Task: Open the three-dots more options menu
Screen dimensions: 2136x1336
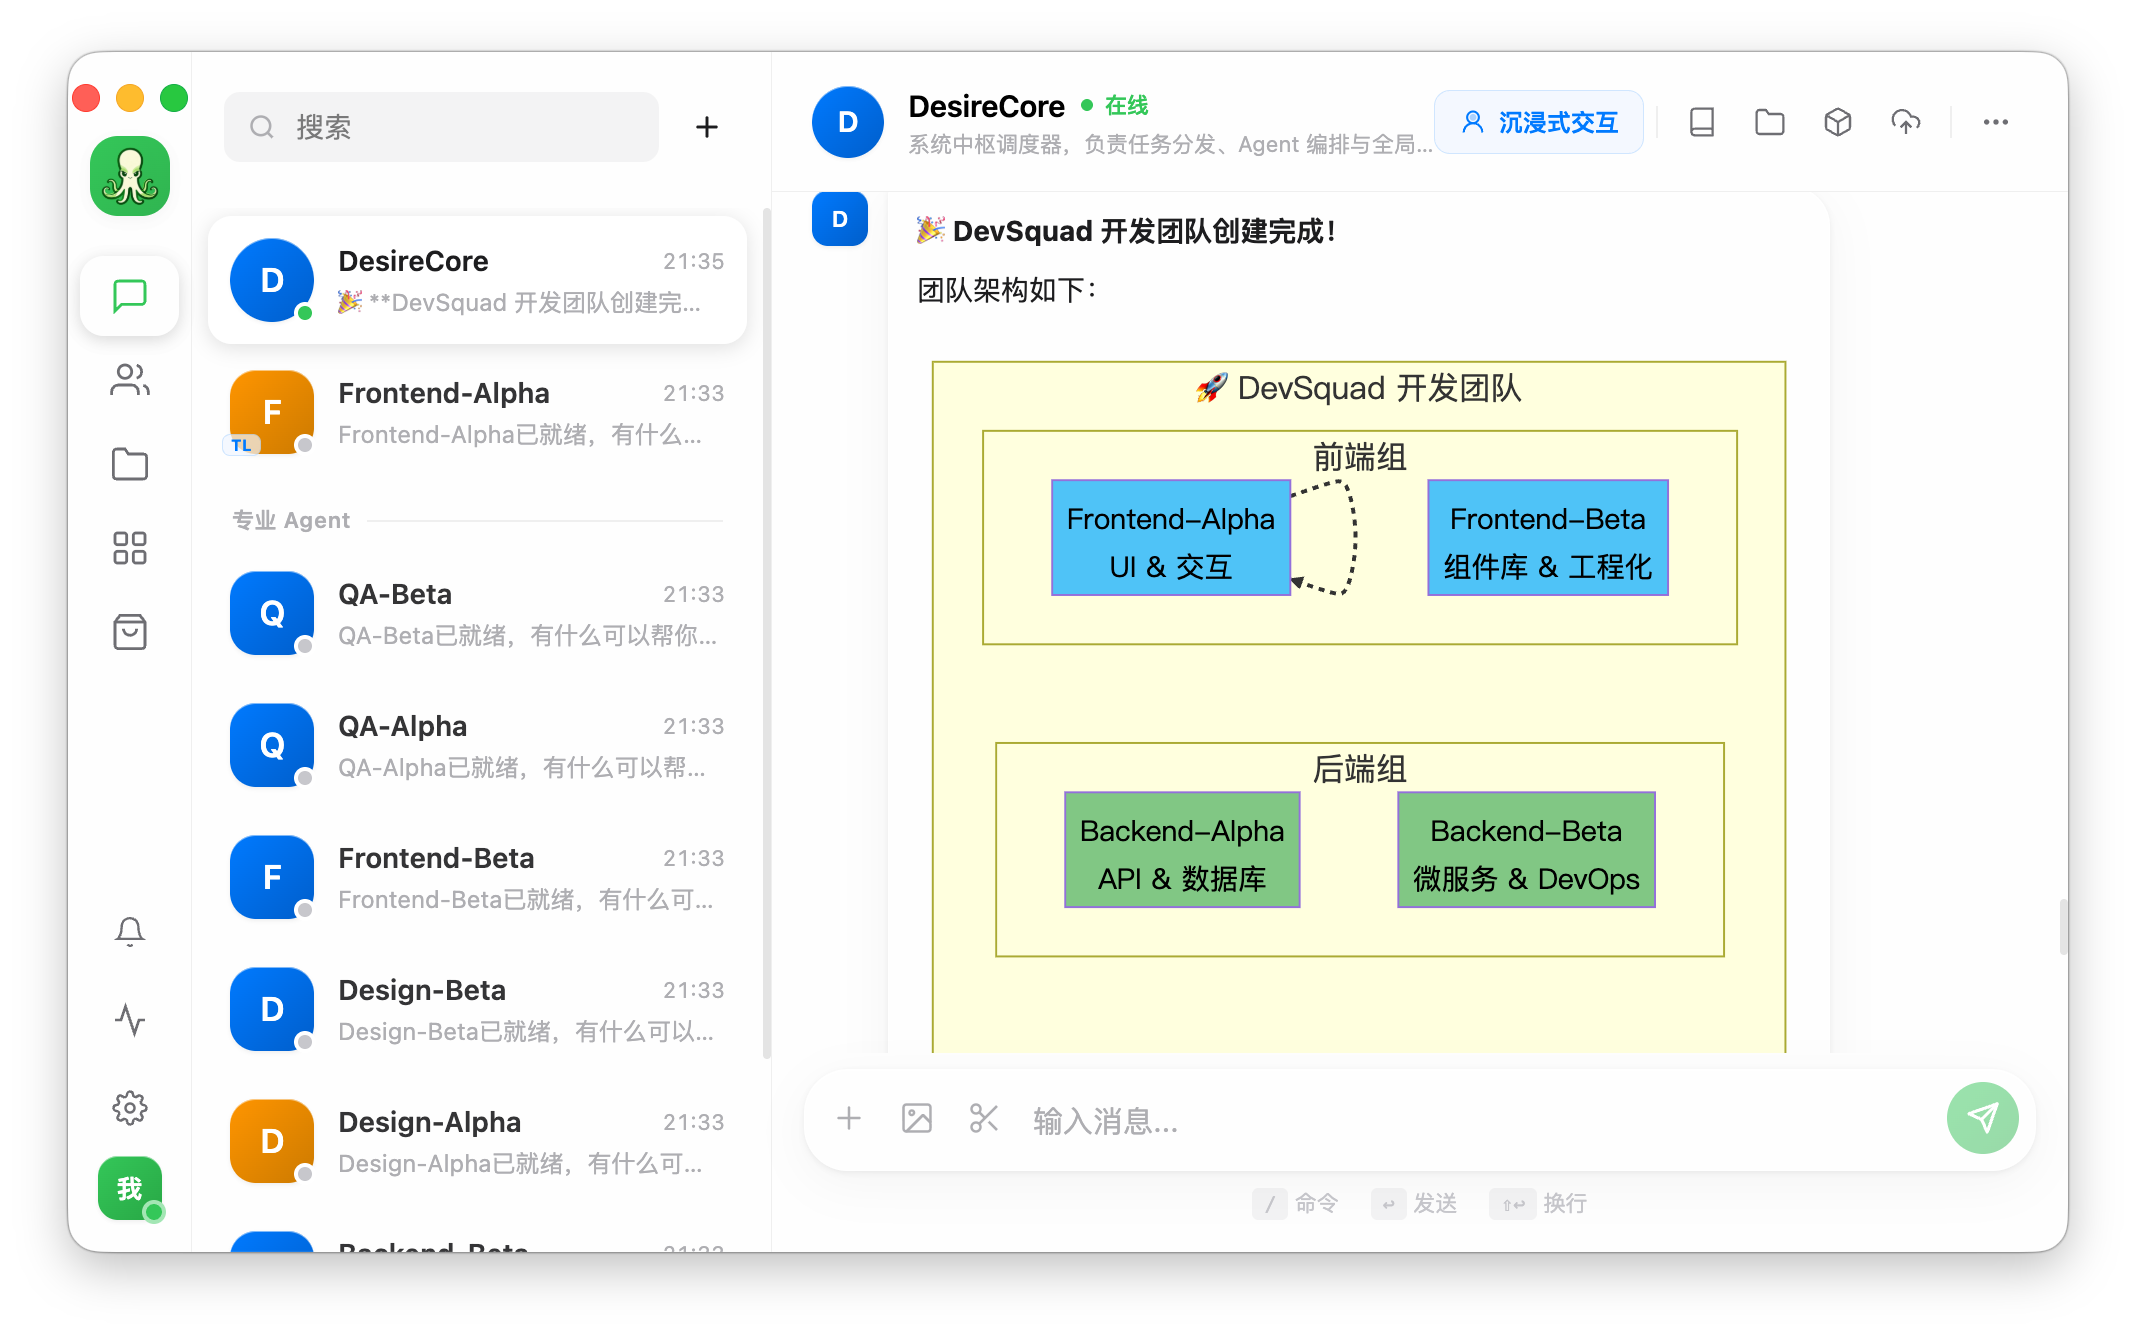Action: point(1995,122)
